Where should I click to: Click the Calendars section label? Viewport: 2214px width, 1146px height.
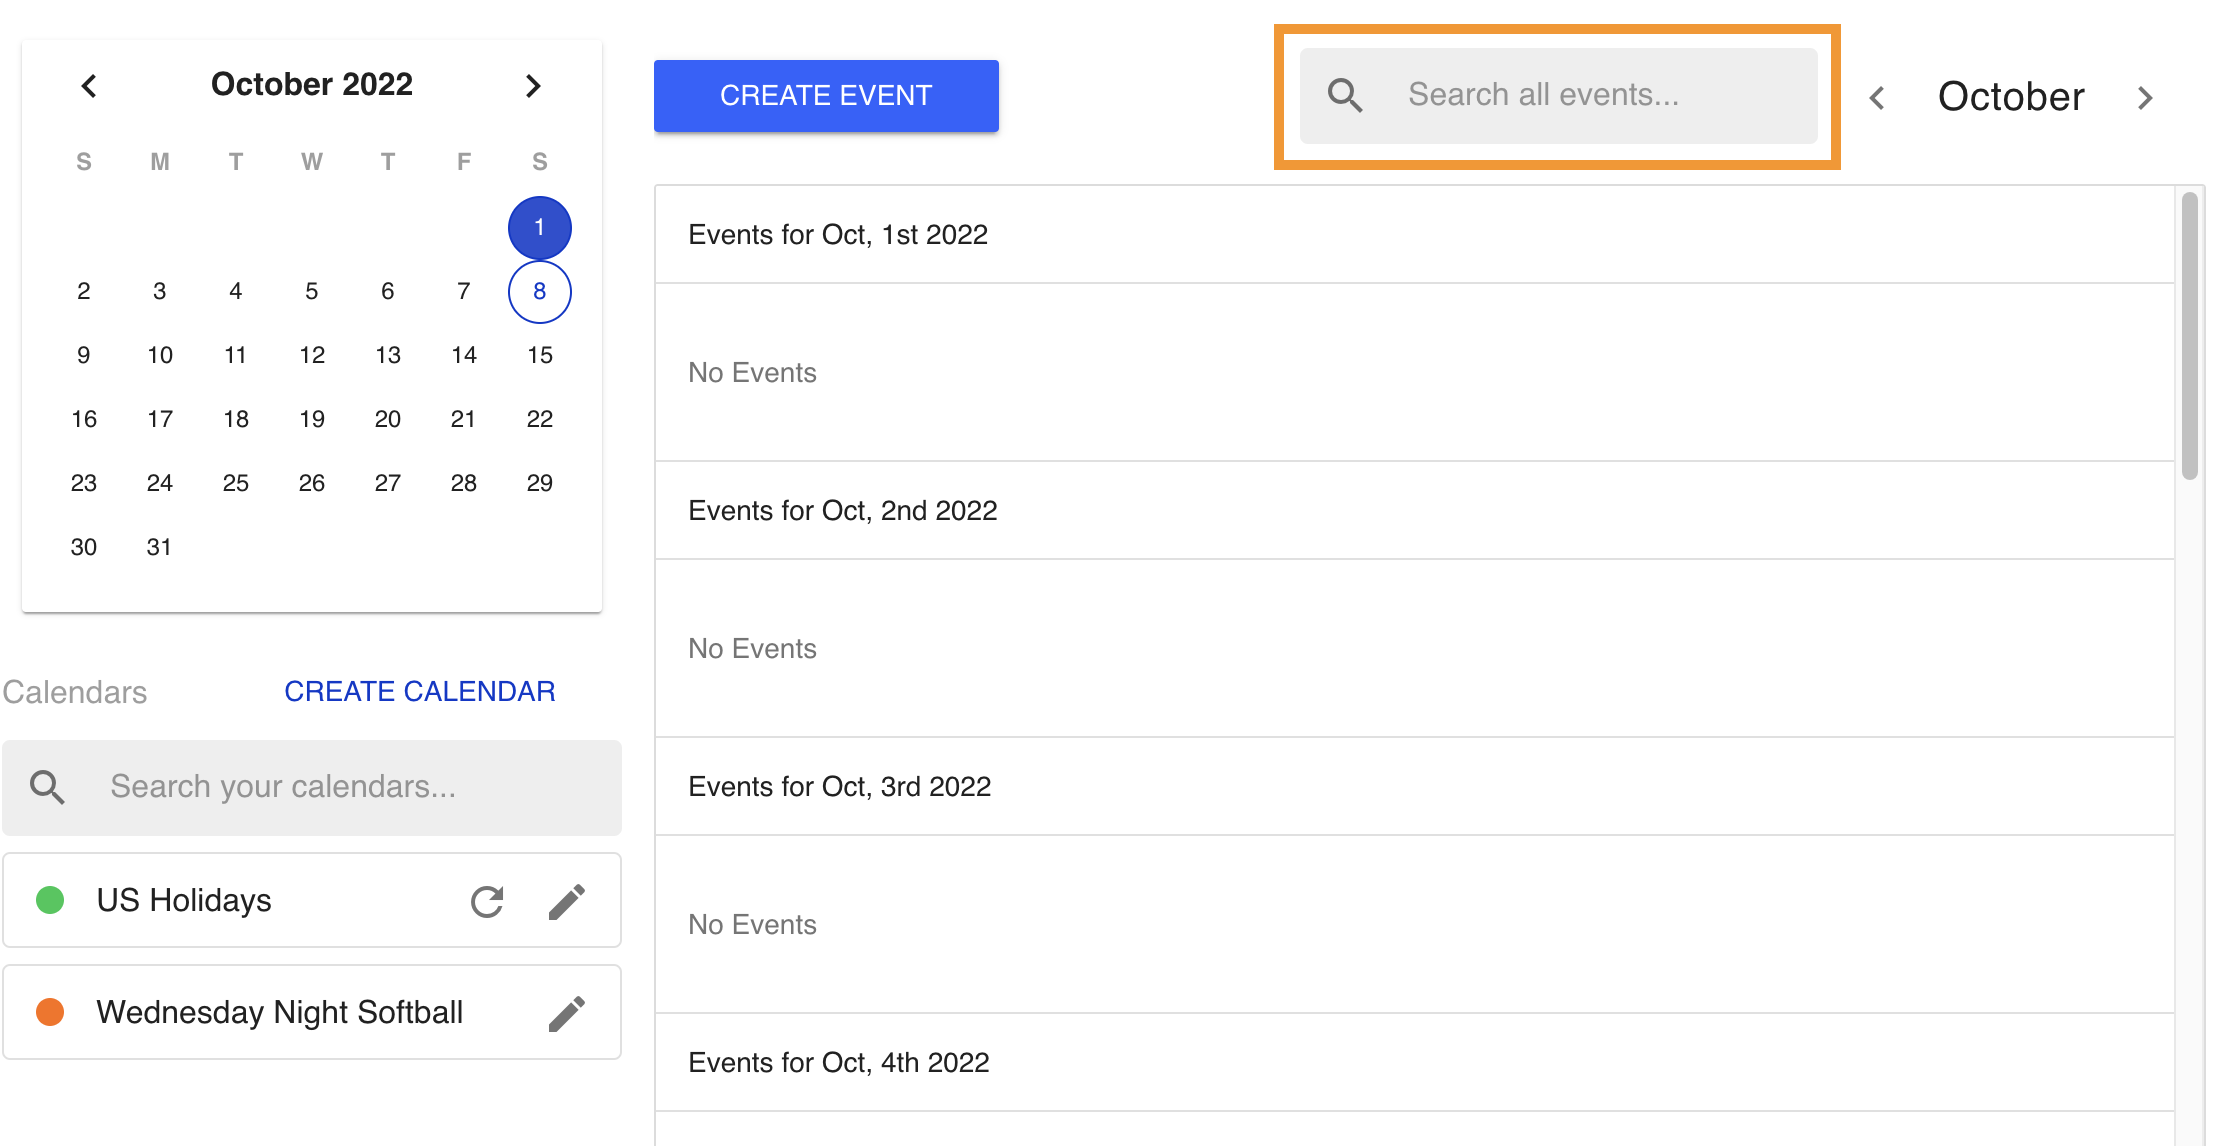[x=75, y=692]
